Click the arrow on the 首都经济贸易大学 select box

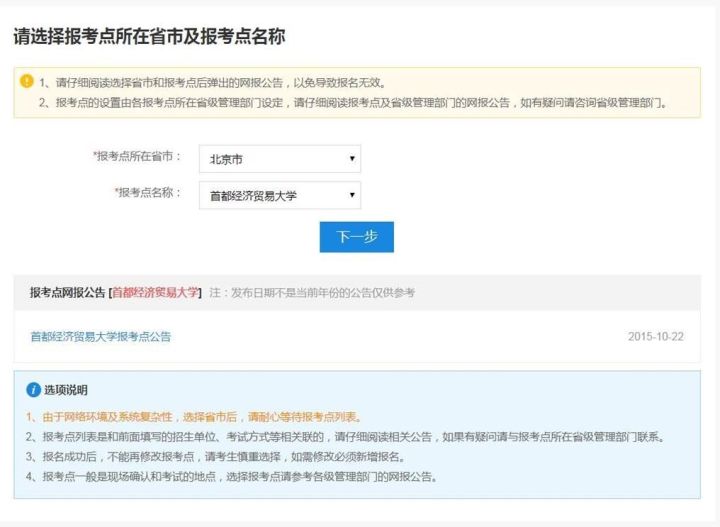point(352,195)
